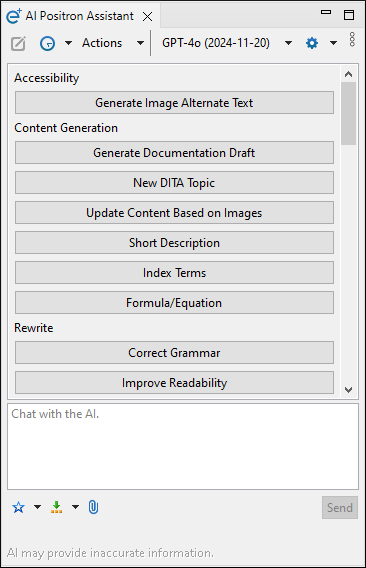Close the AI Positron Assistant tab
The image size is (366, 568).
point(147,16)
